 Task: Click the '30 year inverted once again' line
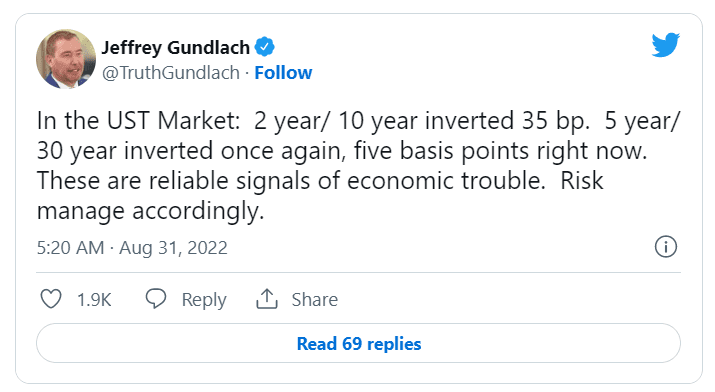pos(342,151)
